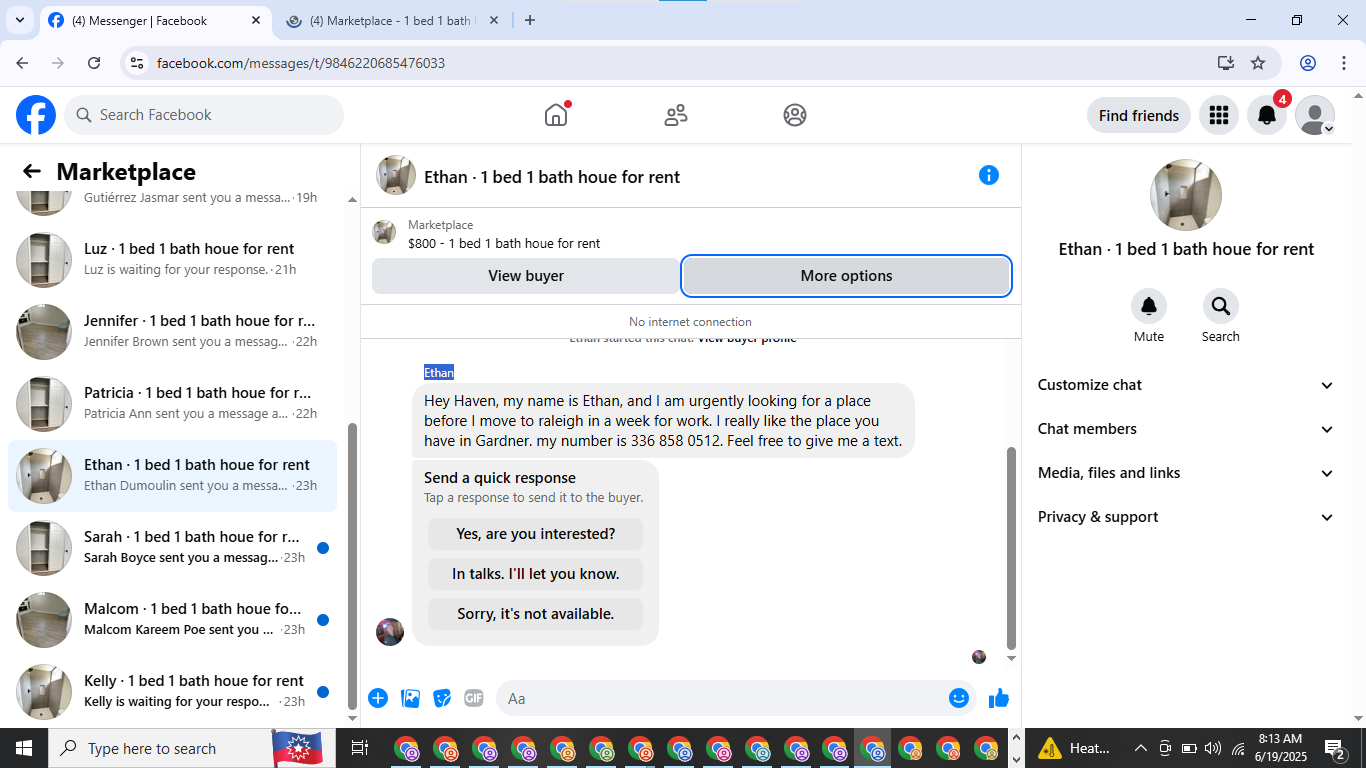Viewport: 1366px width, 768px height.
Task: Open Gutiérrez Jasmar's conversation
Action: (x=173, y=201)
